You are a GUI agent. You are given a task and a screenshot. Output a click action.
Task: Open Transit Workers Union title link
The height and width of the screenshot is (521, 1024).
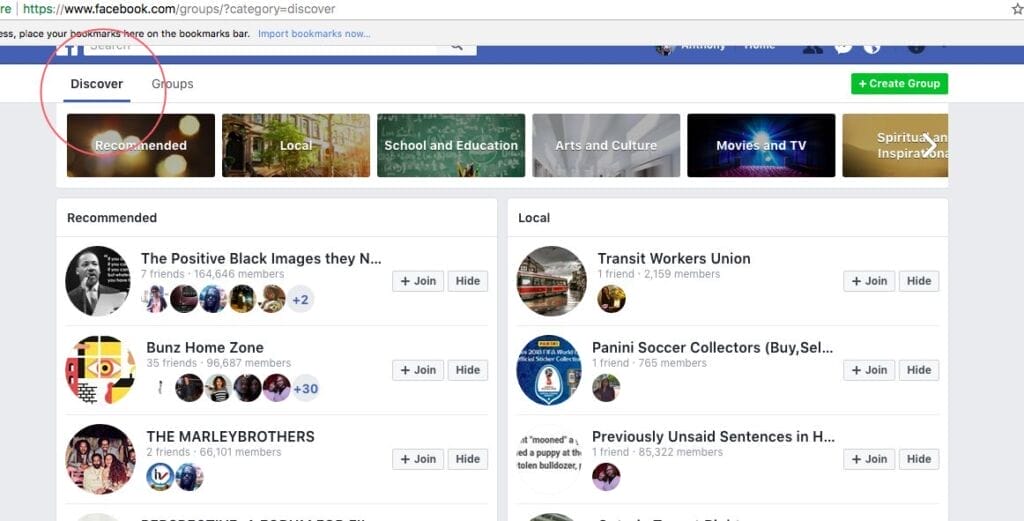coord(674,259)
